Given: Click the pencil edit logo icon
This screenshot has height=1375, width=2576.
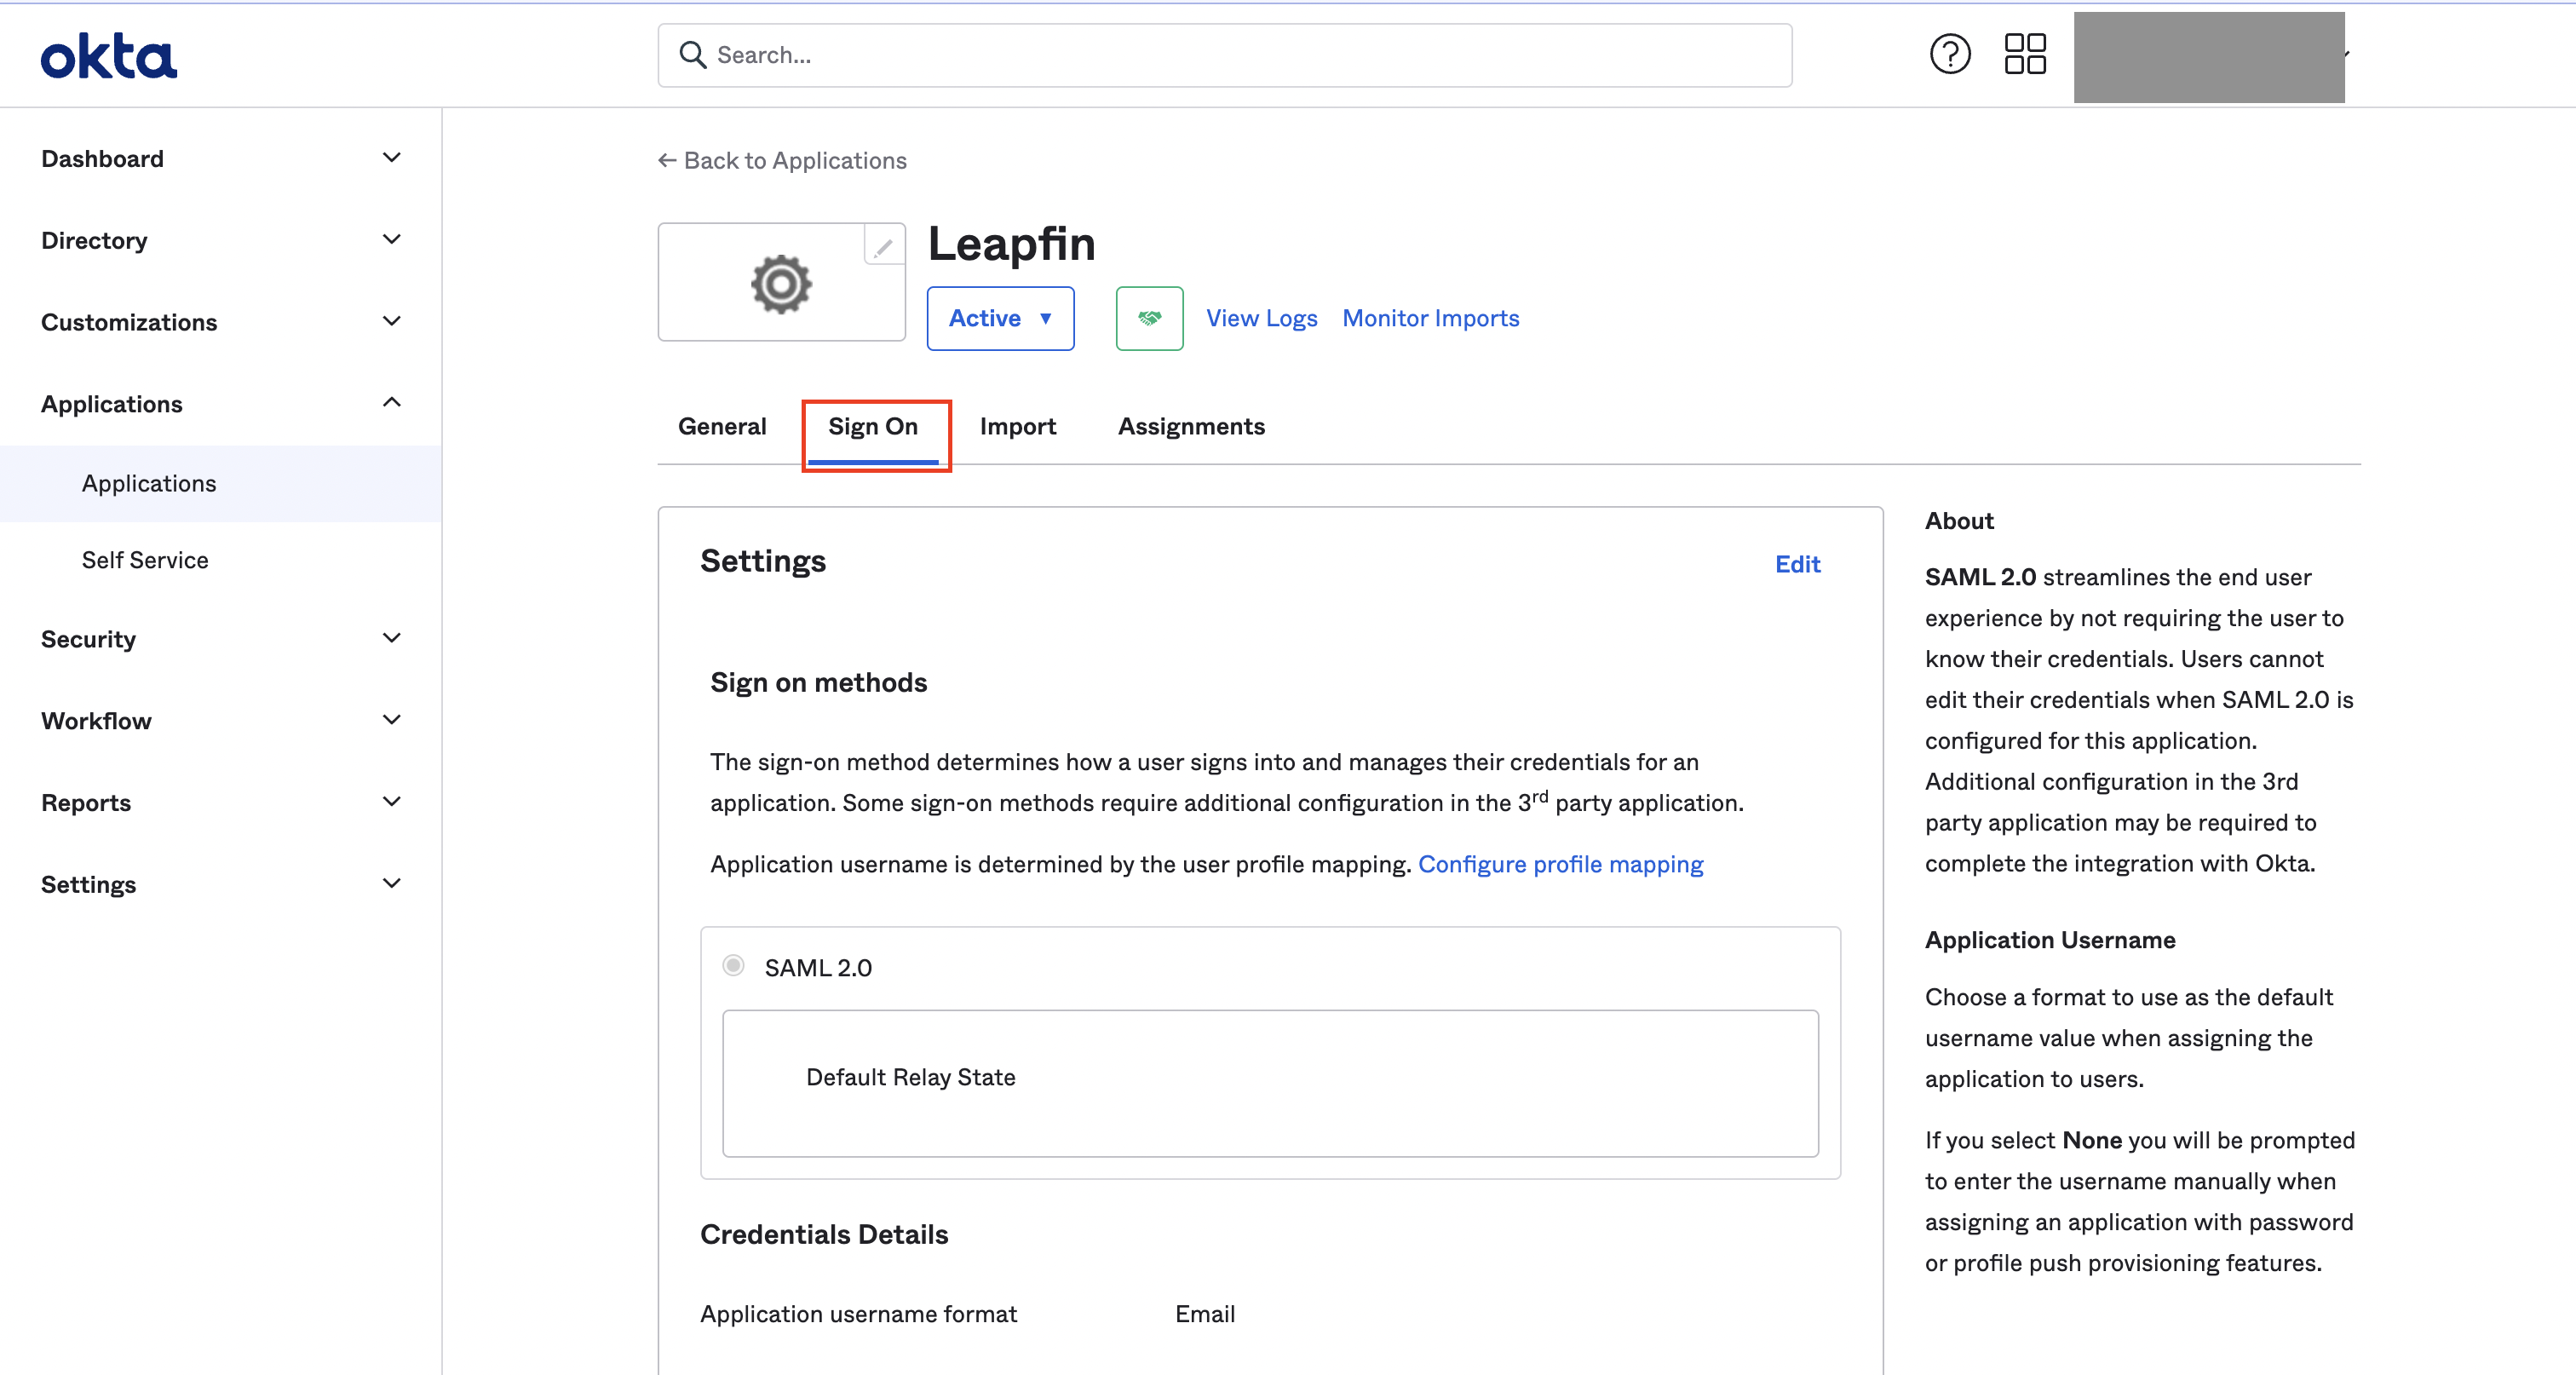Looking at the screenshot, I should pyautogui.click(x=883, y=246).
